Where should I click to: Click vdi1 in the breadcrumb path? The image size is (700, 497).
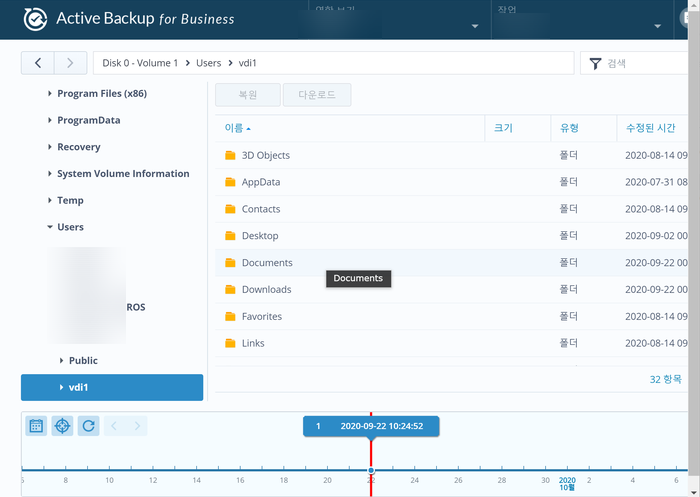(x=247, y=63)
